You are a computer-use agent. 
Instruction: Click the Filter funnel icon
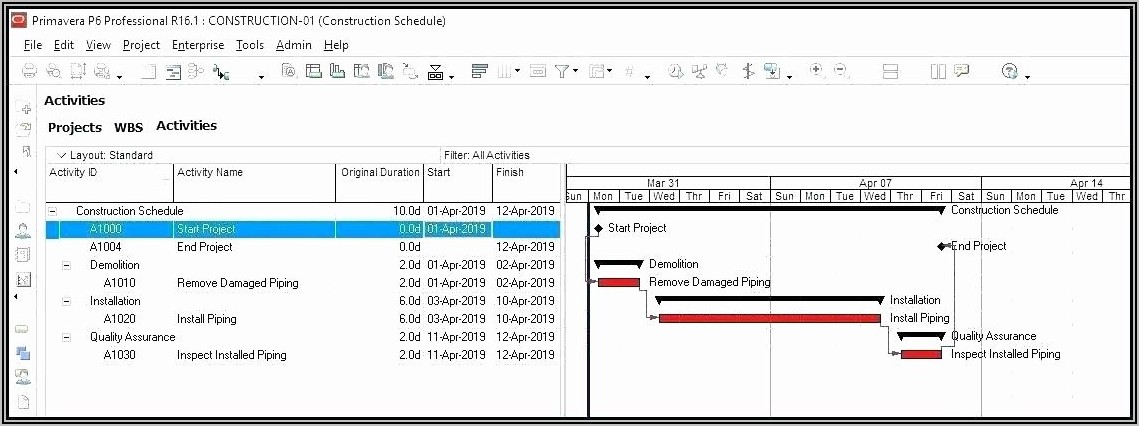[x=564, y=71]
